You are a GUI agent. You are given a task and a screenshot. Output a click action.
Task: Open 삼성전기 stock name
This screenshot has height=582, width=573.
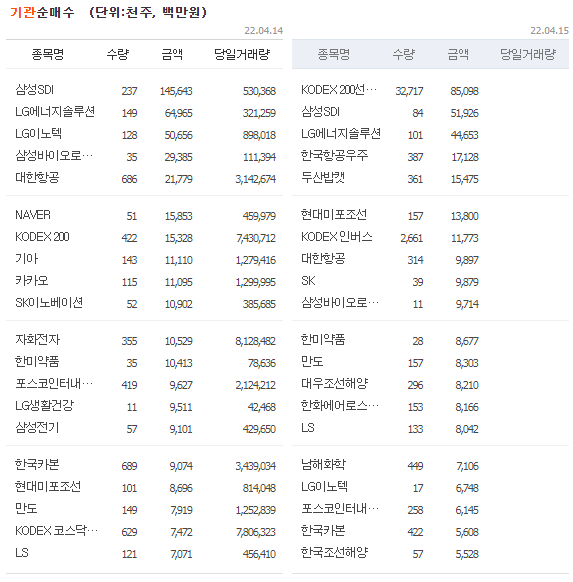pos(37,428)
